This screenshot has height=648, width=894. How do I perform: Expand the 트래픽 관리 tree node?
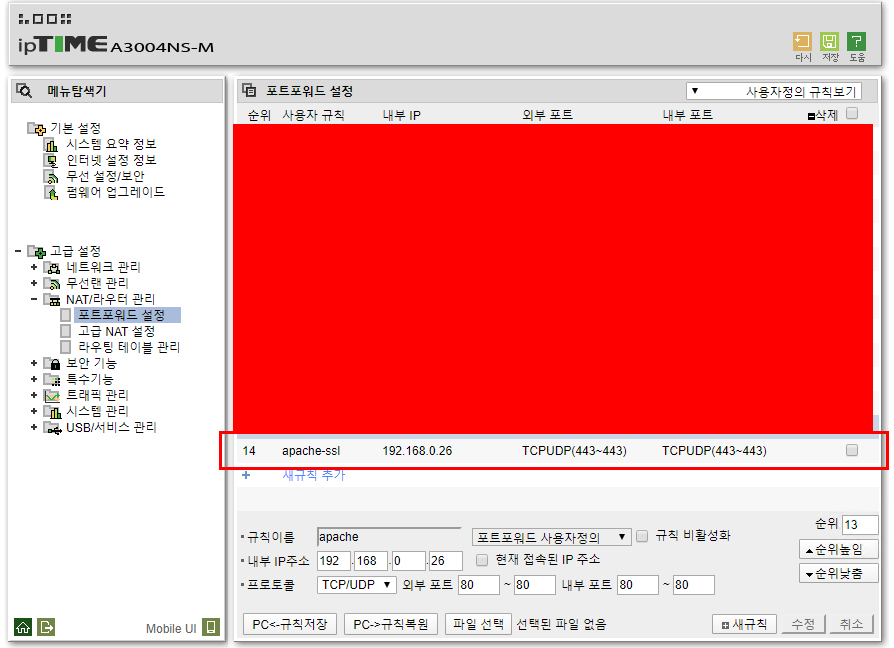(x=34, y=395)
